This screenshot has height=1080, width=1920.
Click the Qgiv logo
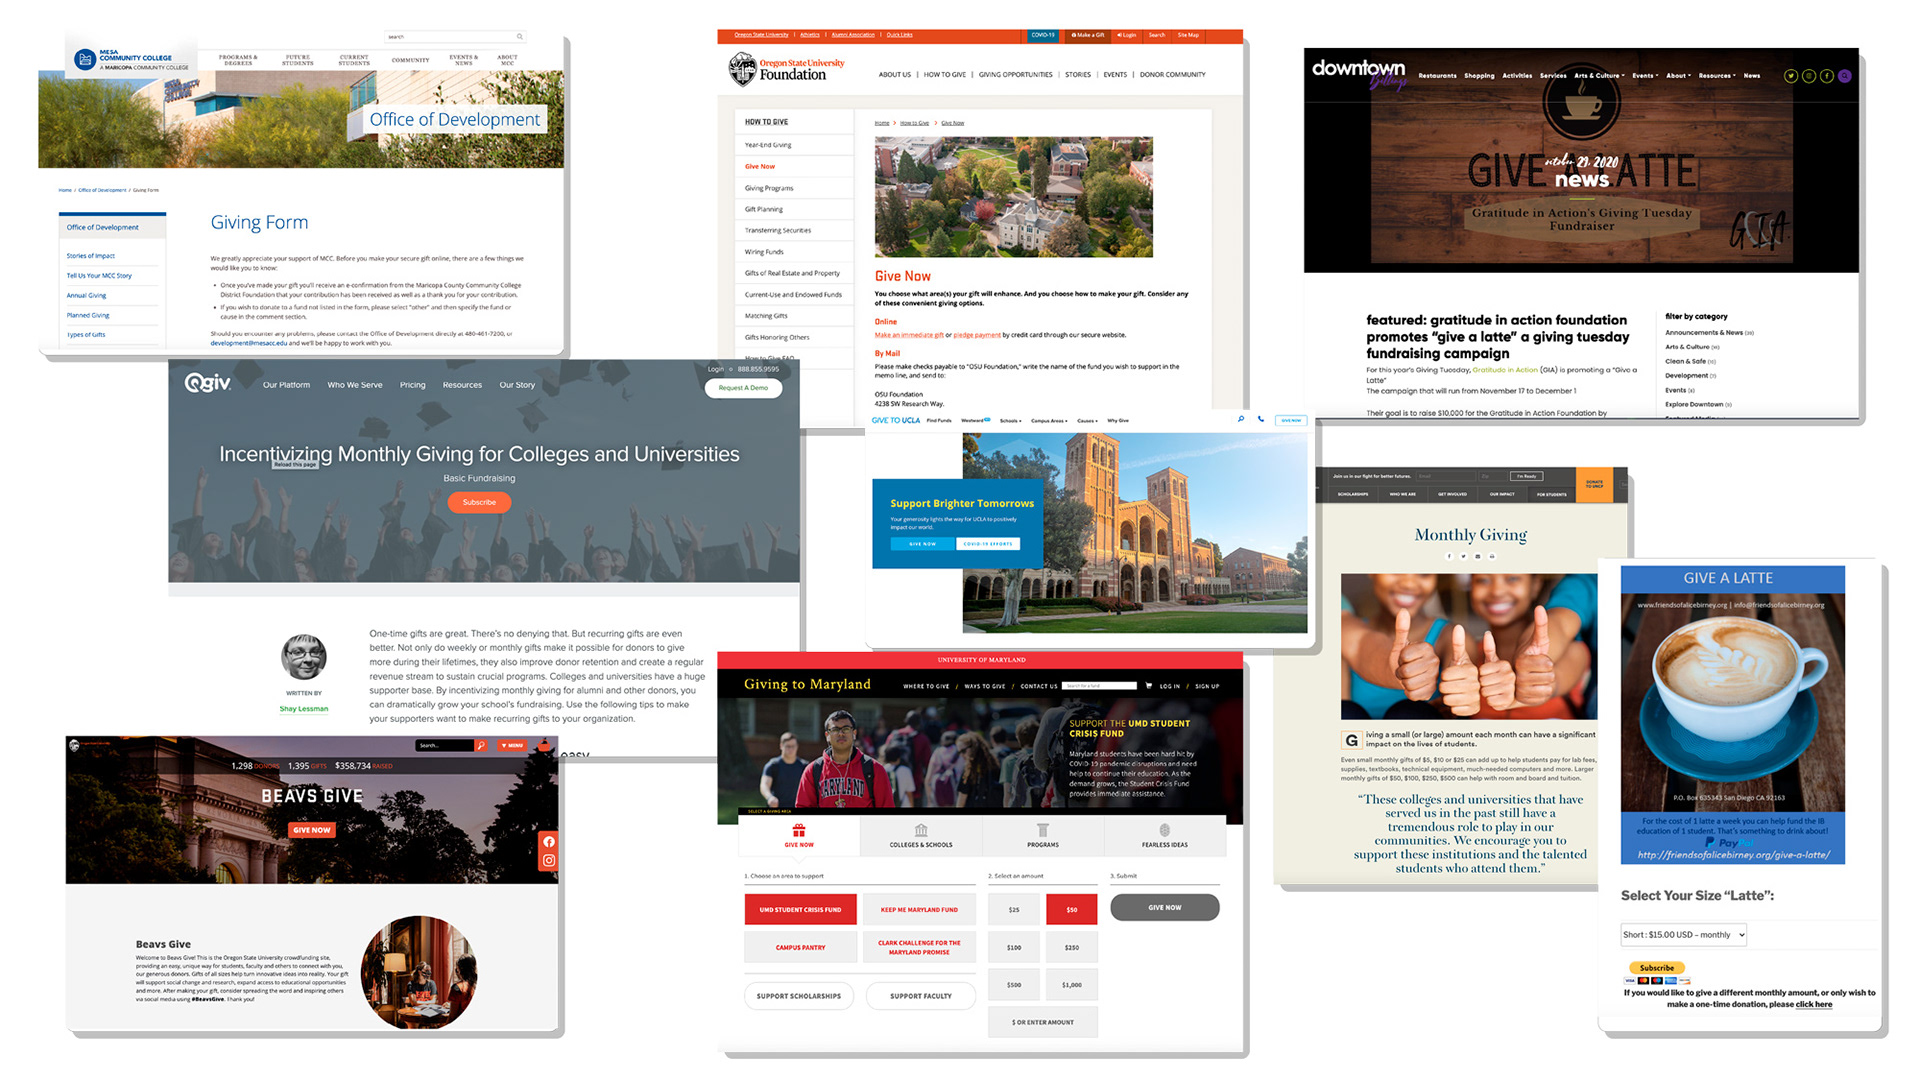pos(208,383)
